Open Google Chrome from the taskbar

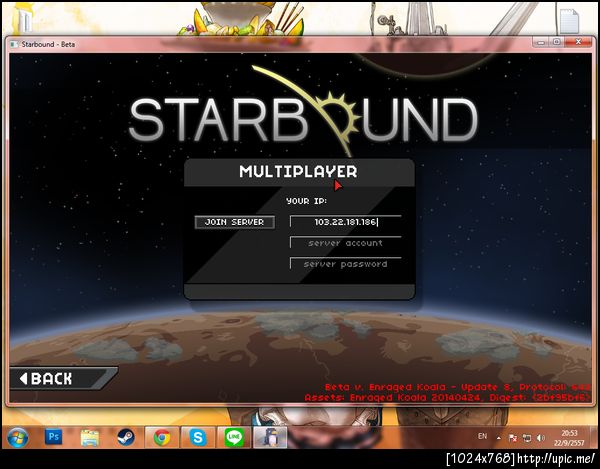[x=162, y=437]
